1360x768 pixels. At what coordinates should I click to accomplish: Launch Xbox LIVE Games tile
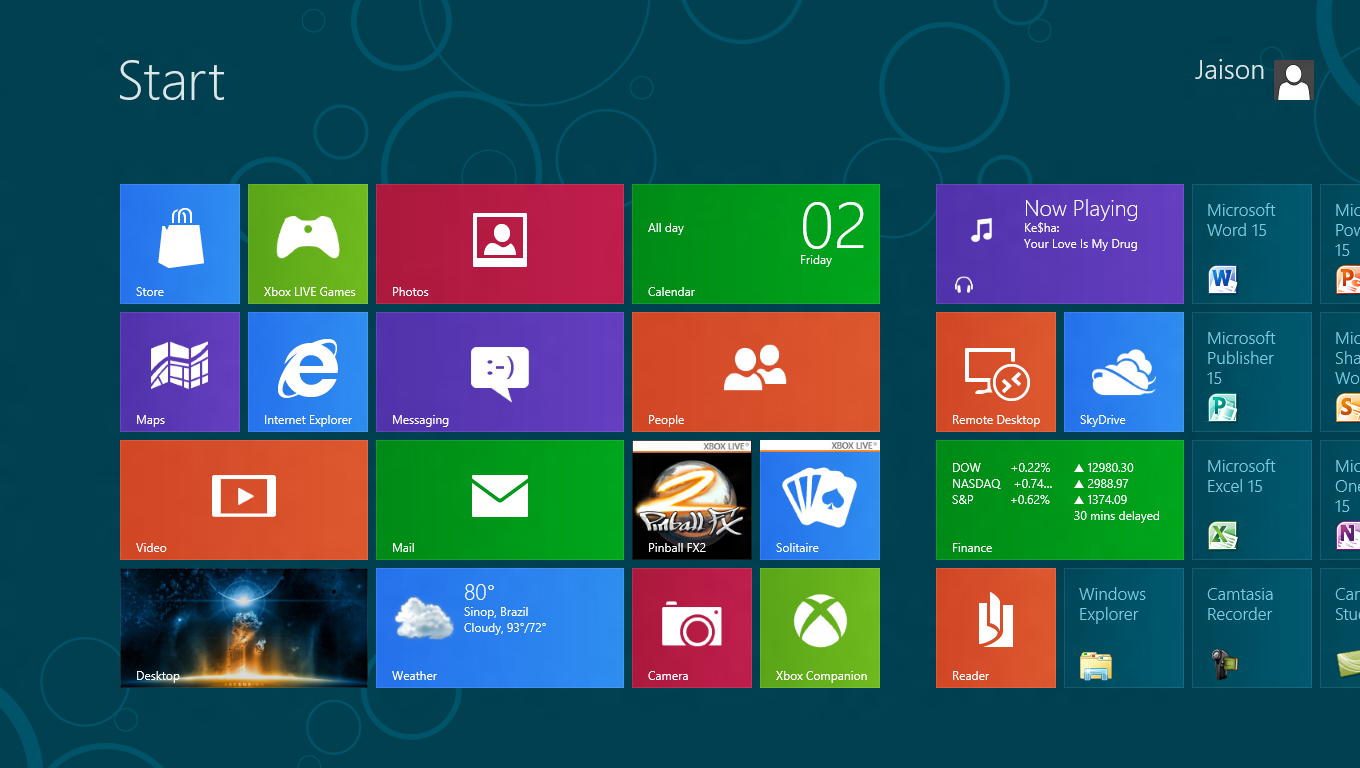(308, 244)
